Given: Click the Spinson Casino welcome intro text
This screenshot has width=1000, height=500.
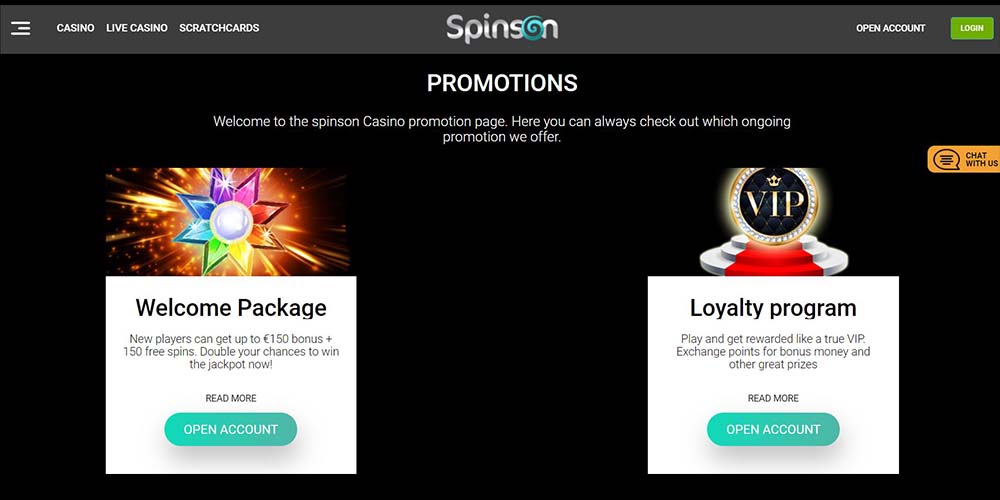Looking at the screenshot, I should (x=502, y=129).
